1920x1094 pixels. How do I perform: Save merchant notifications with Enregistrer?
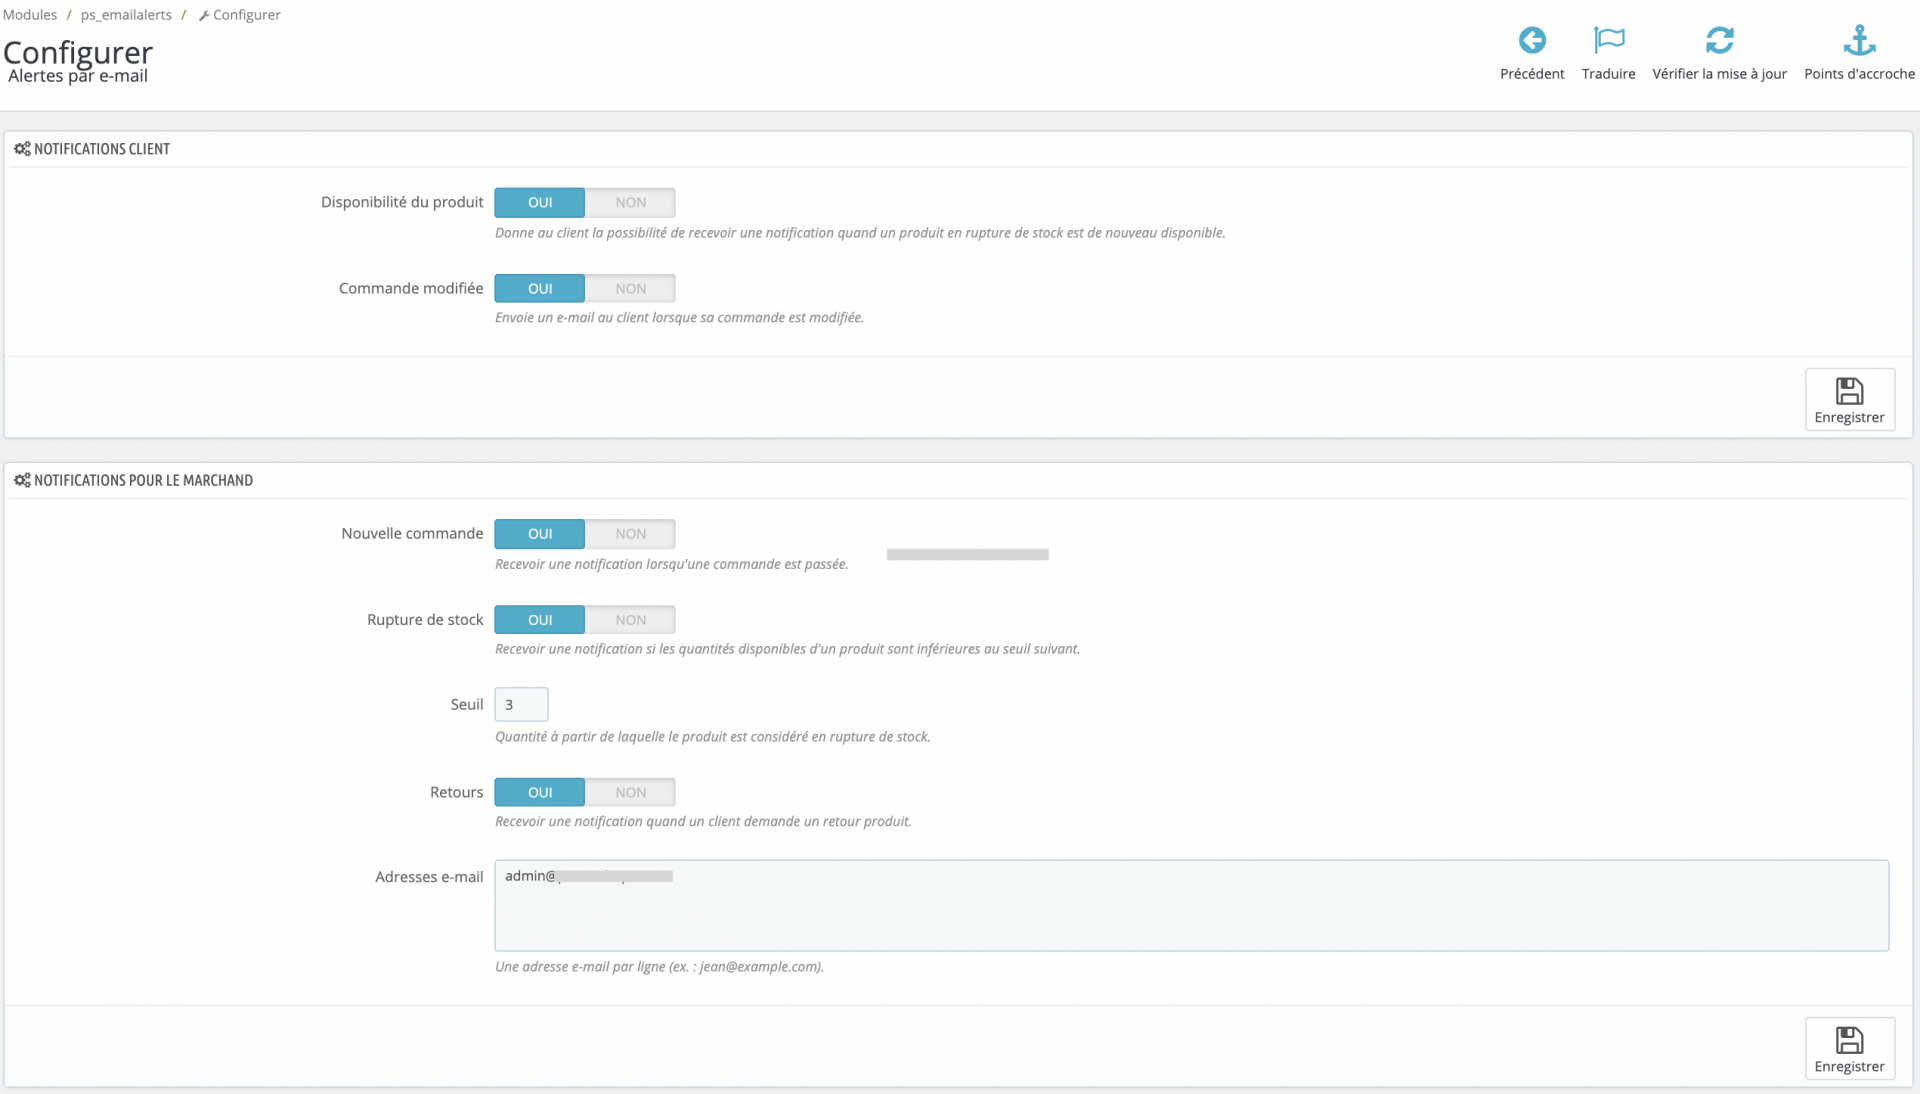coord(1849,1049)
